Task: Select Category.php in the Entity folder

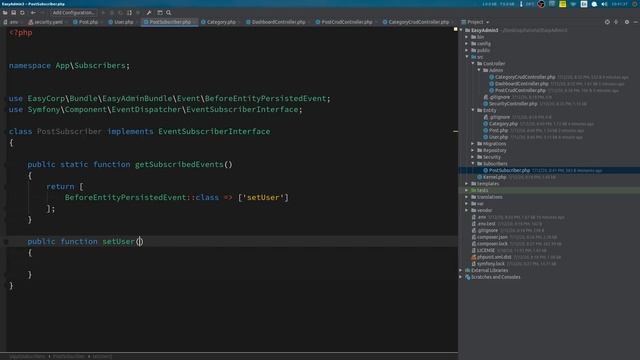Action: 503,124
